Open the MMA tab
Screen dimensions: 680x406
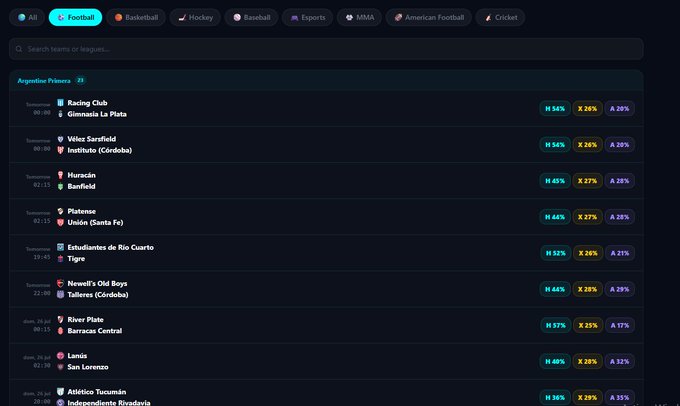[x=360, y=17]
